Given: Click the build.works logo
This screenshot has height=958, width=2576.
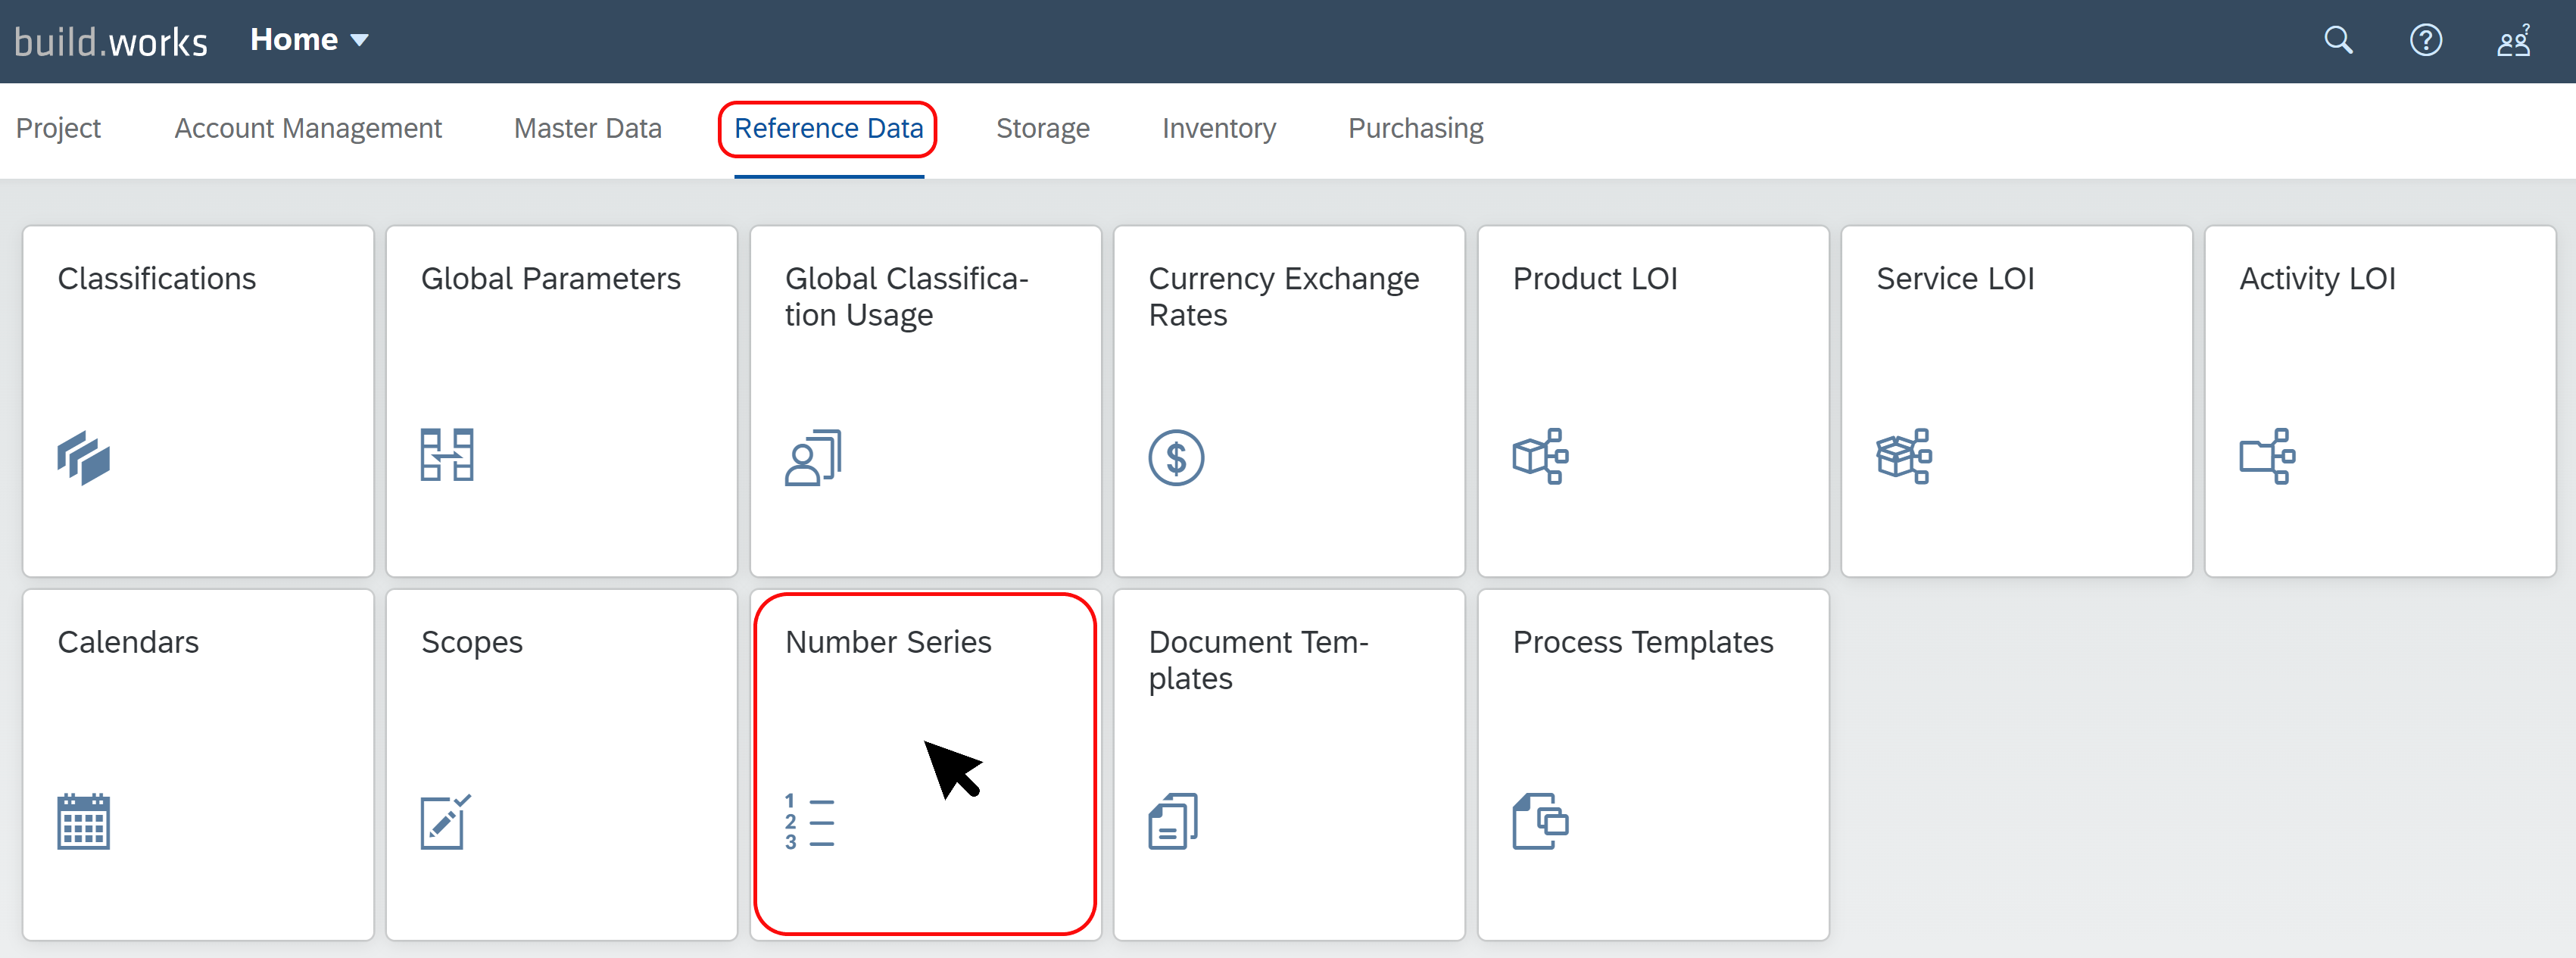Looking at the screenshot, I should click(111, 41).
